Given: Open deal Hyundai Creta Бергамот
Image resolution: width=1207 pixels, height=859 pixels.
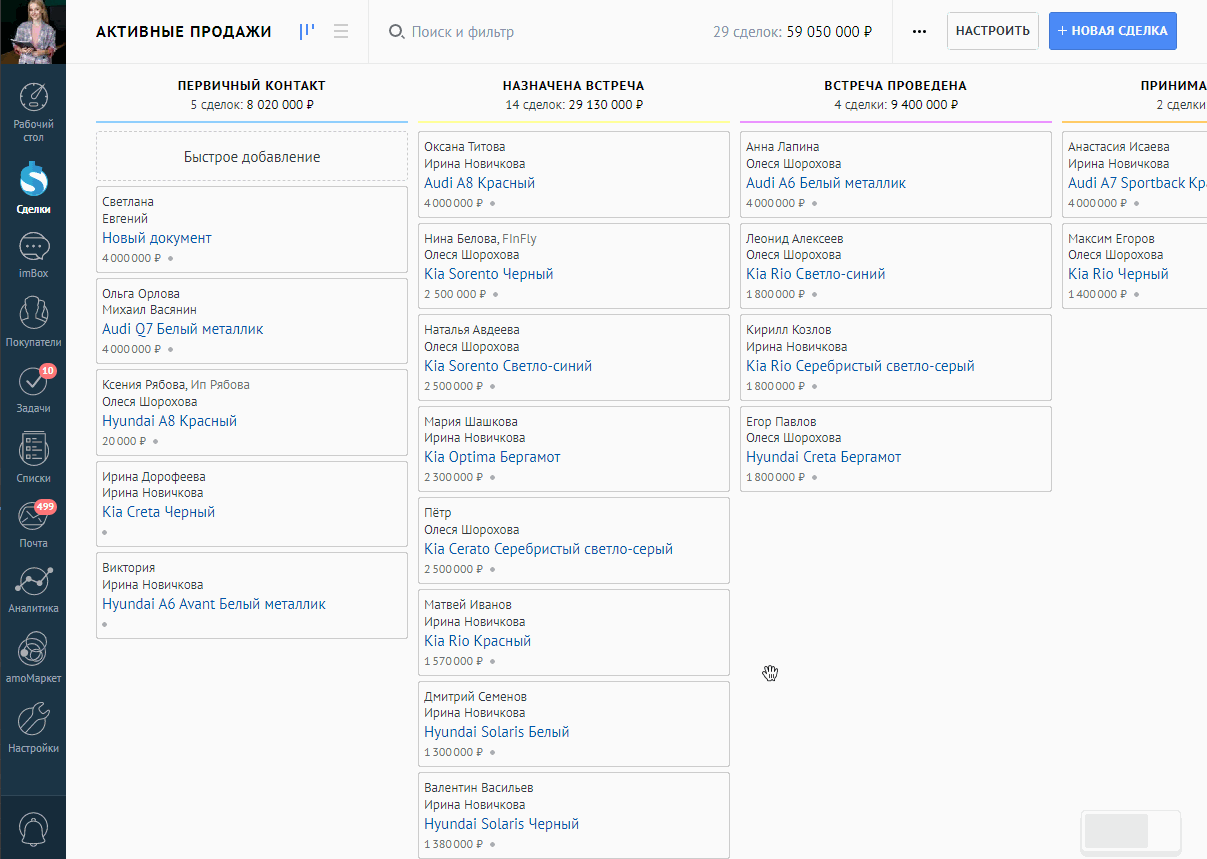Looking at the screenshot, I should point(823,457).
